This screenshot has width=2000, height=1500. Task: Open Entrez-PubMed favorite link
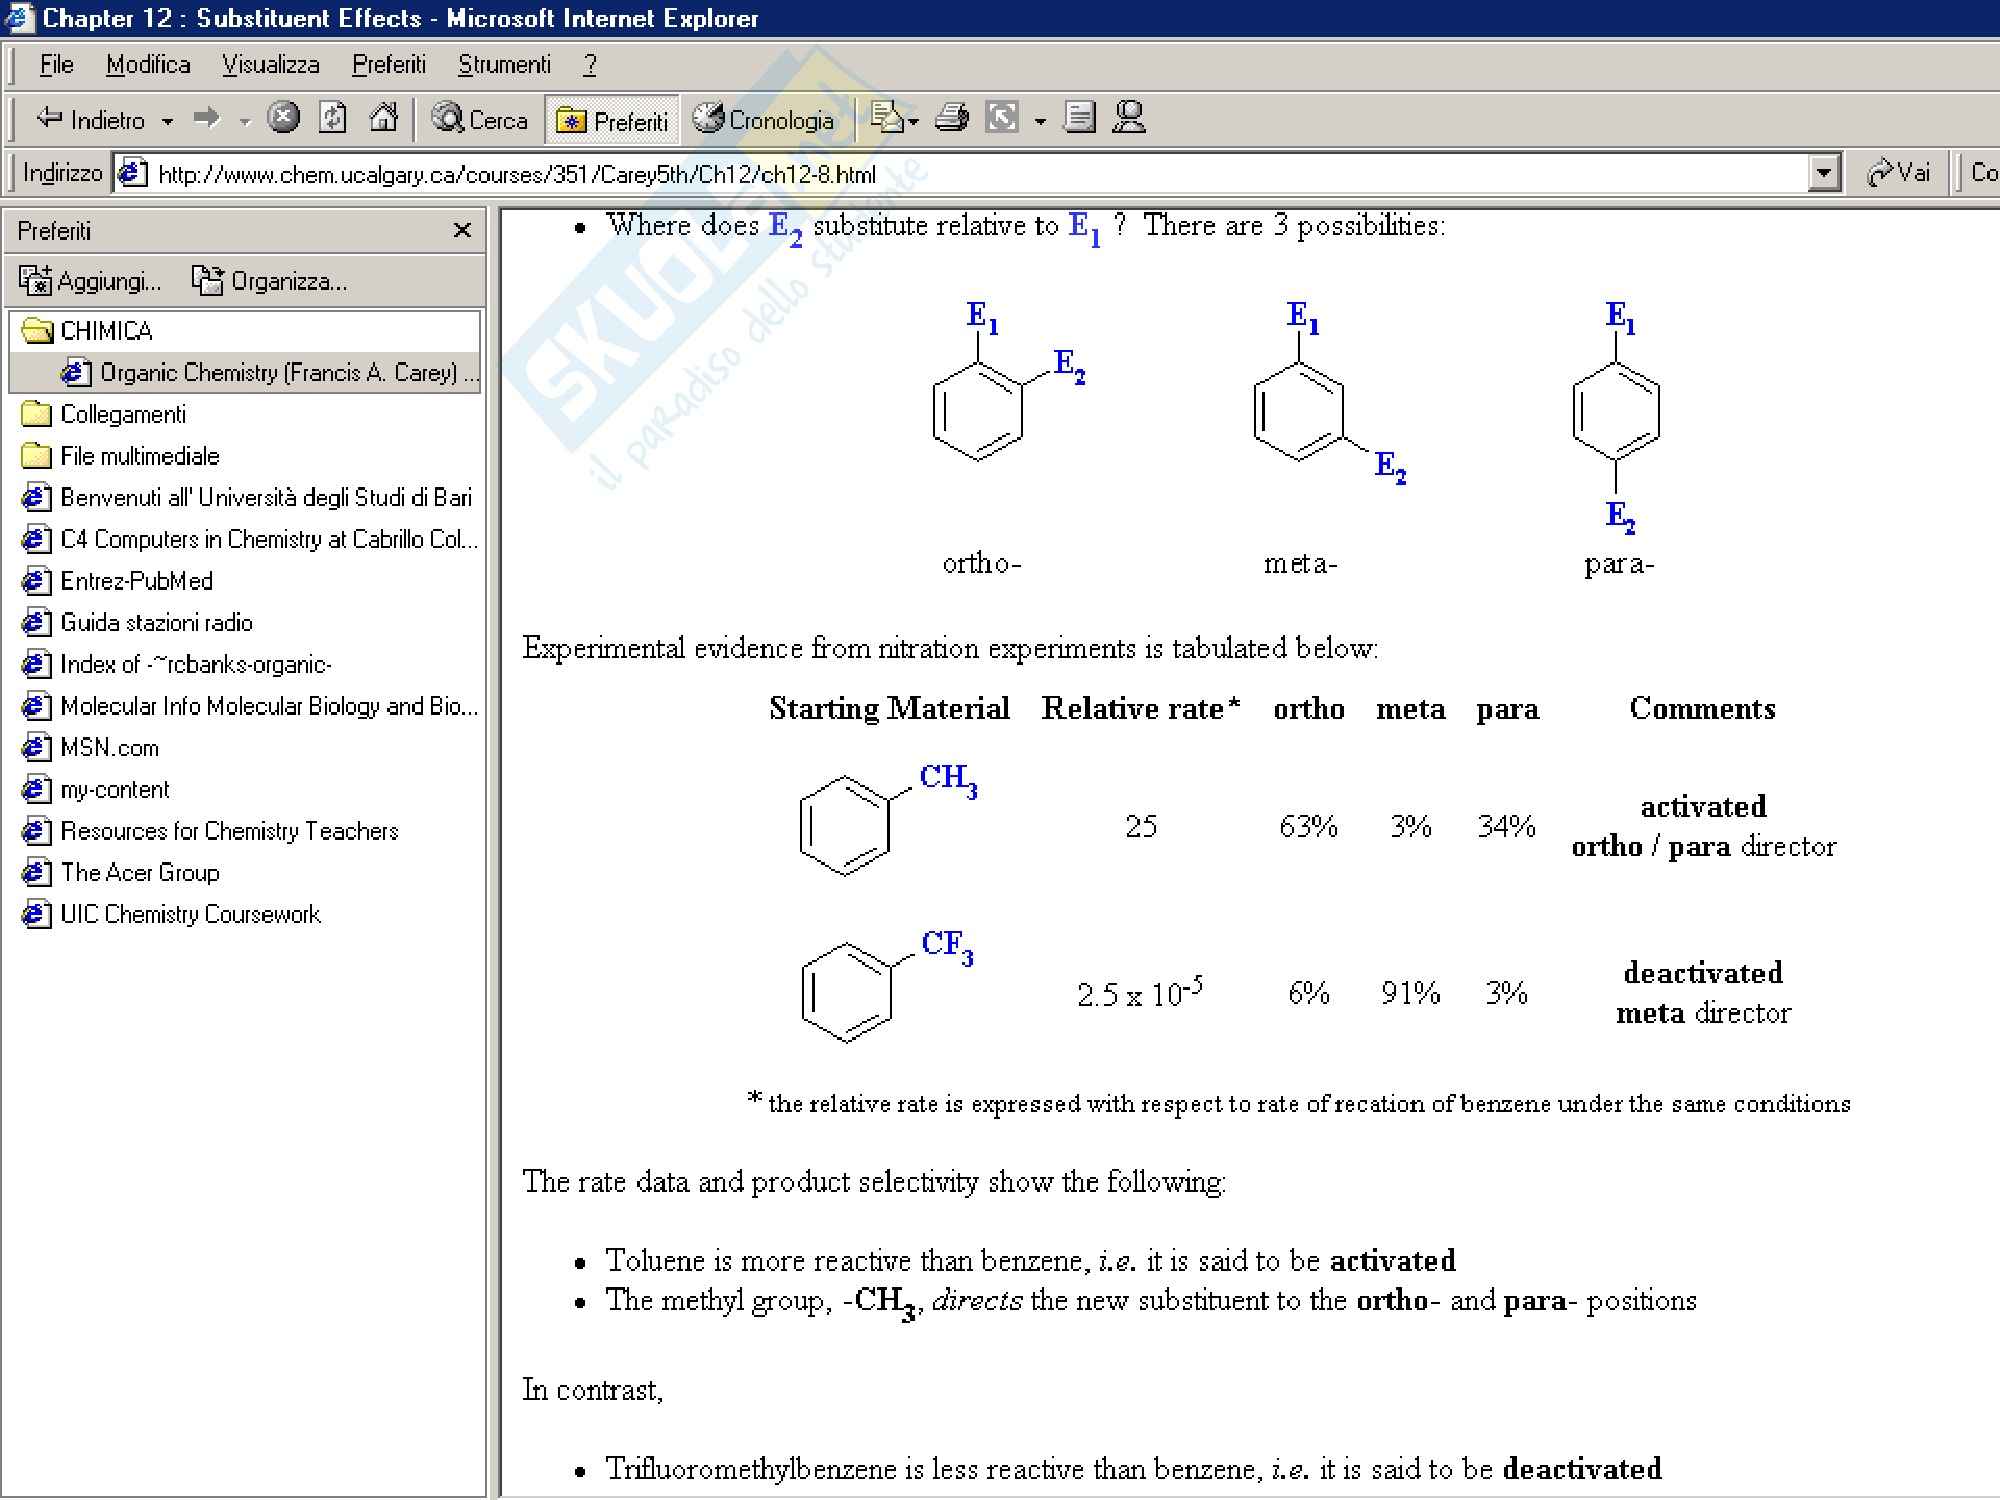click(136, 581)
